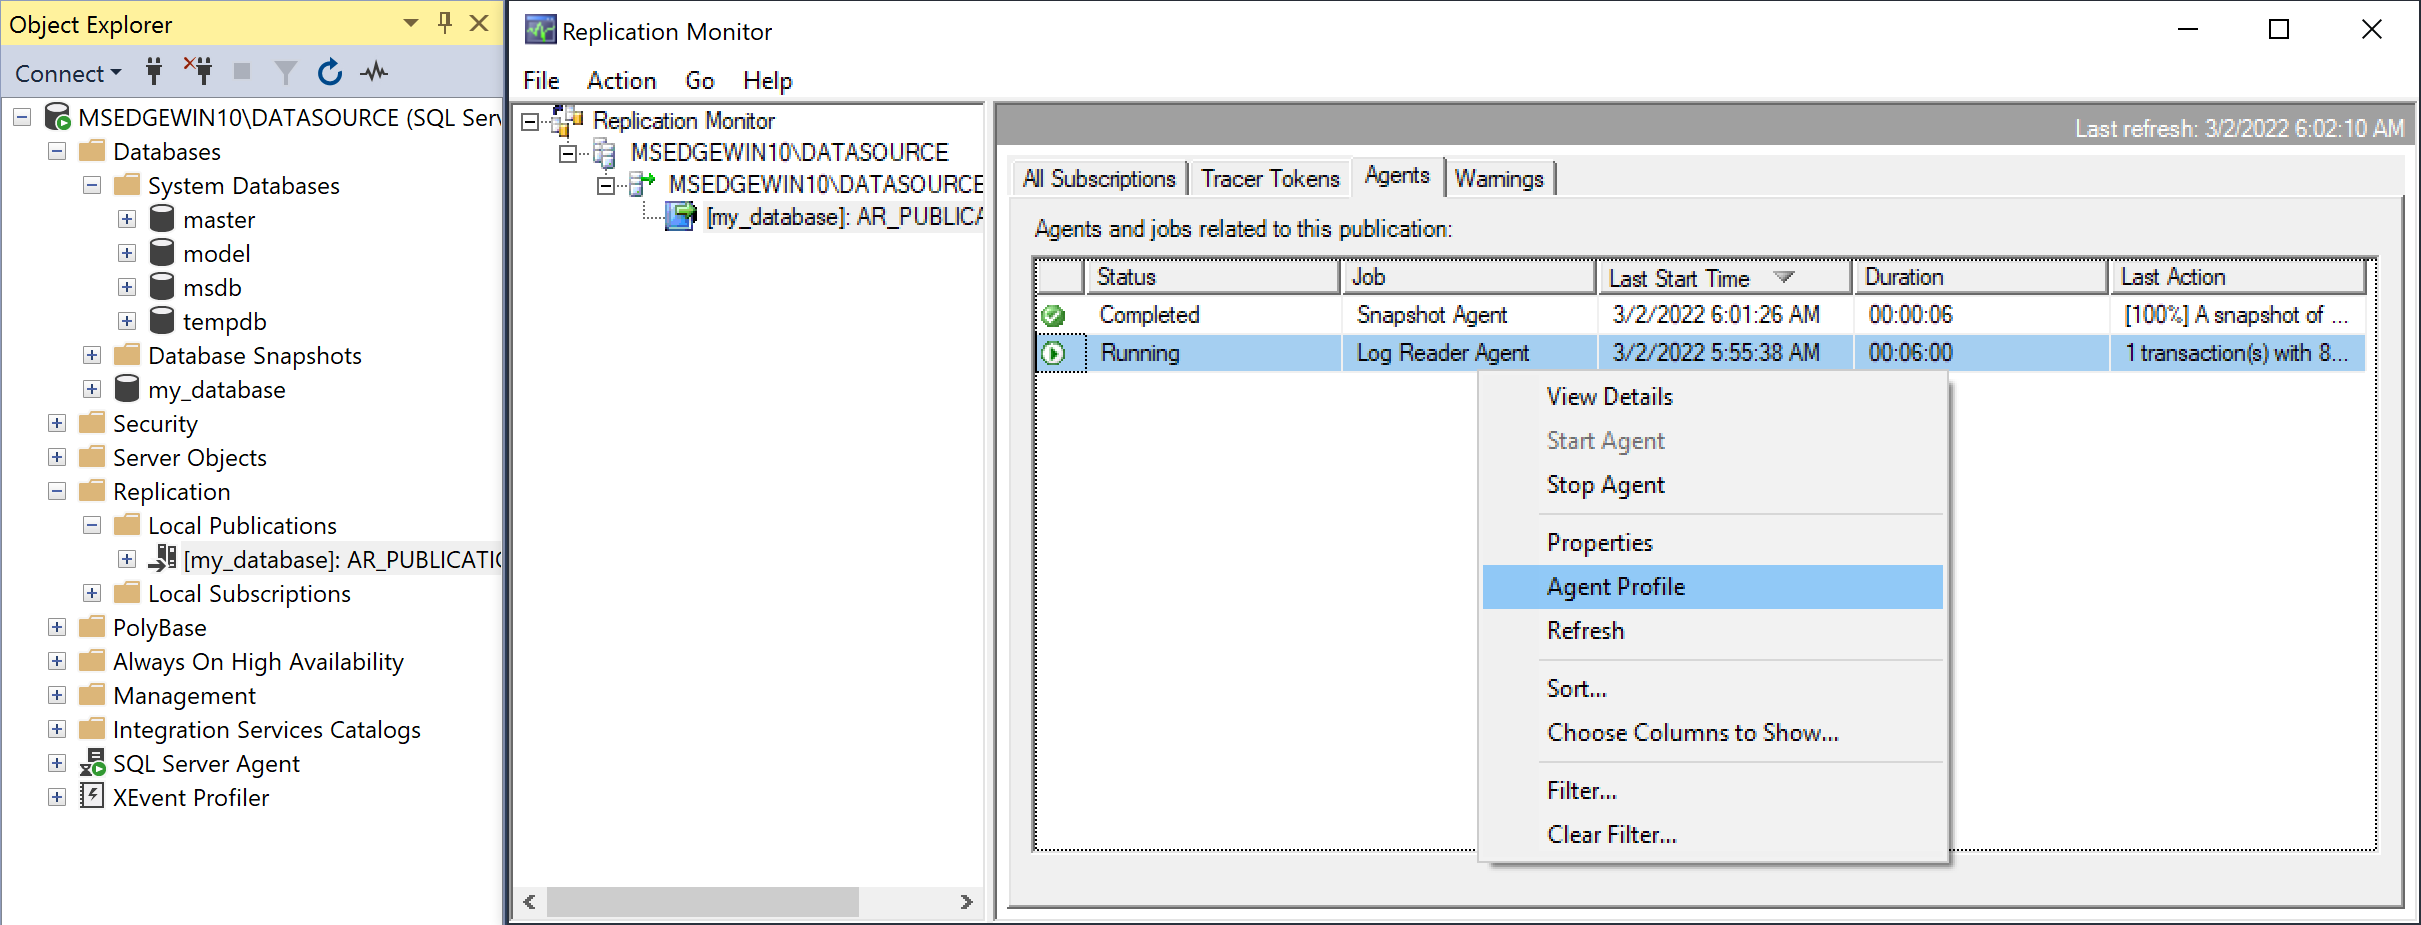Select the Log Reader Agent row

1441,352
